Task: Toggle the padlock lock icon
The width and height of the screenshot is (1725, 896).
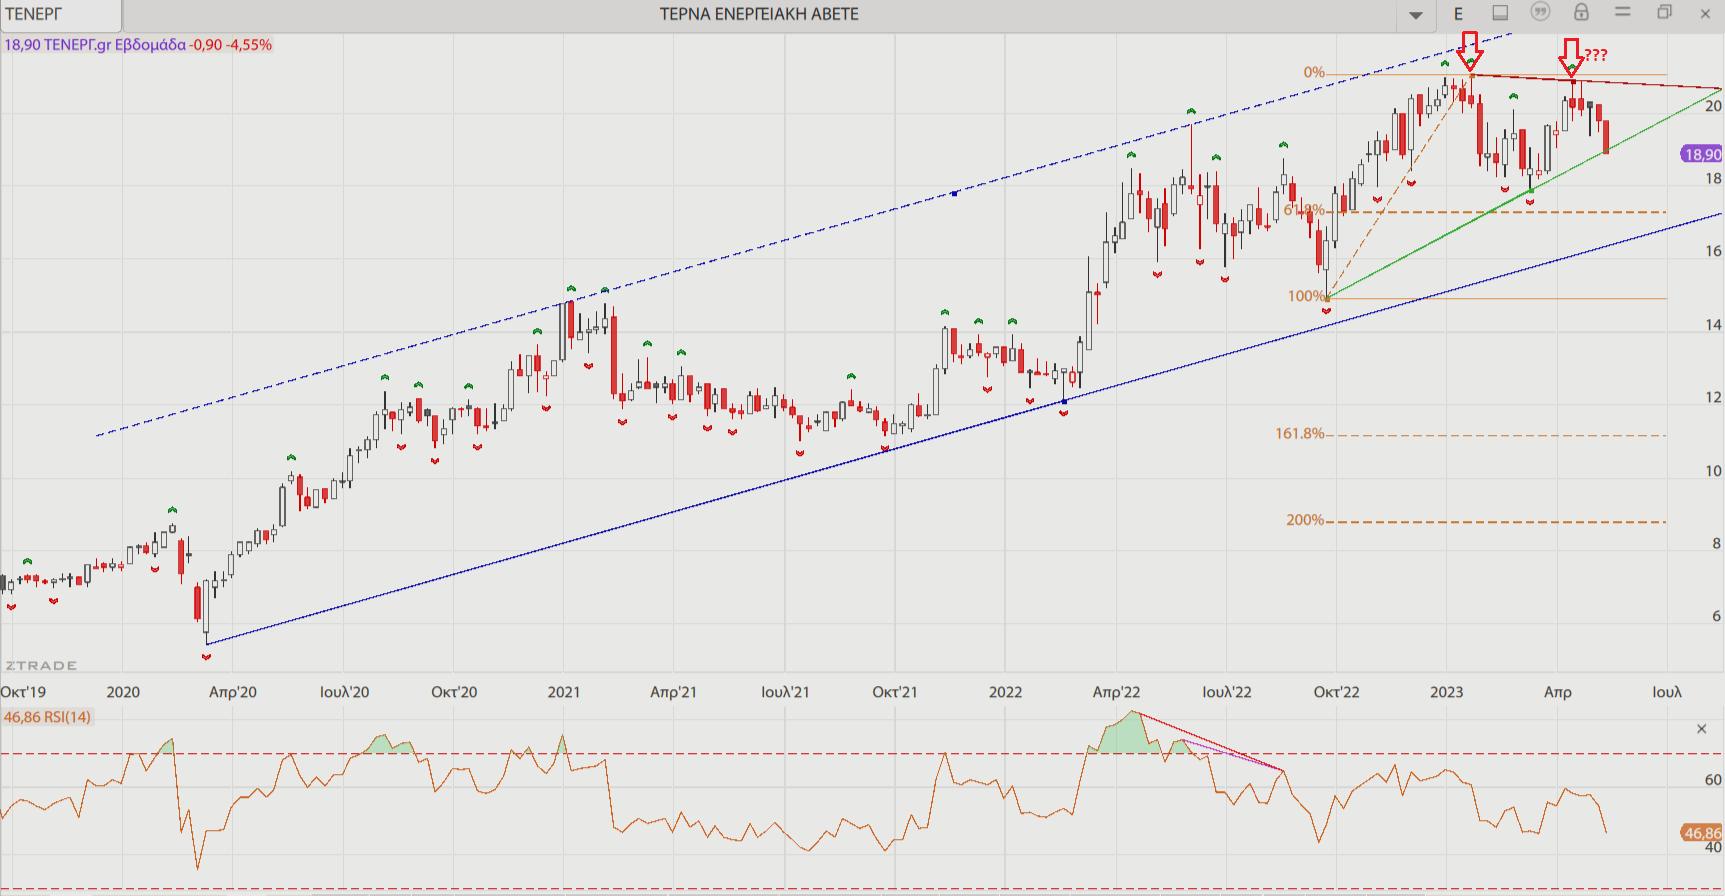Action: [1581, 12]
